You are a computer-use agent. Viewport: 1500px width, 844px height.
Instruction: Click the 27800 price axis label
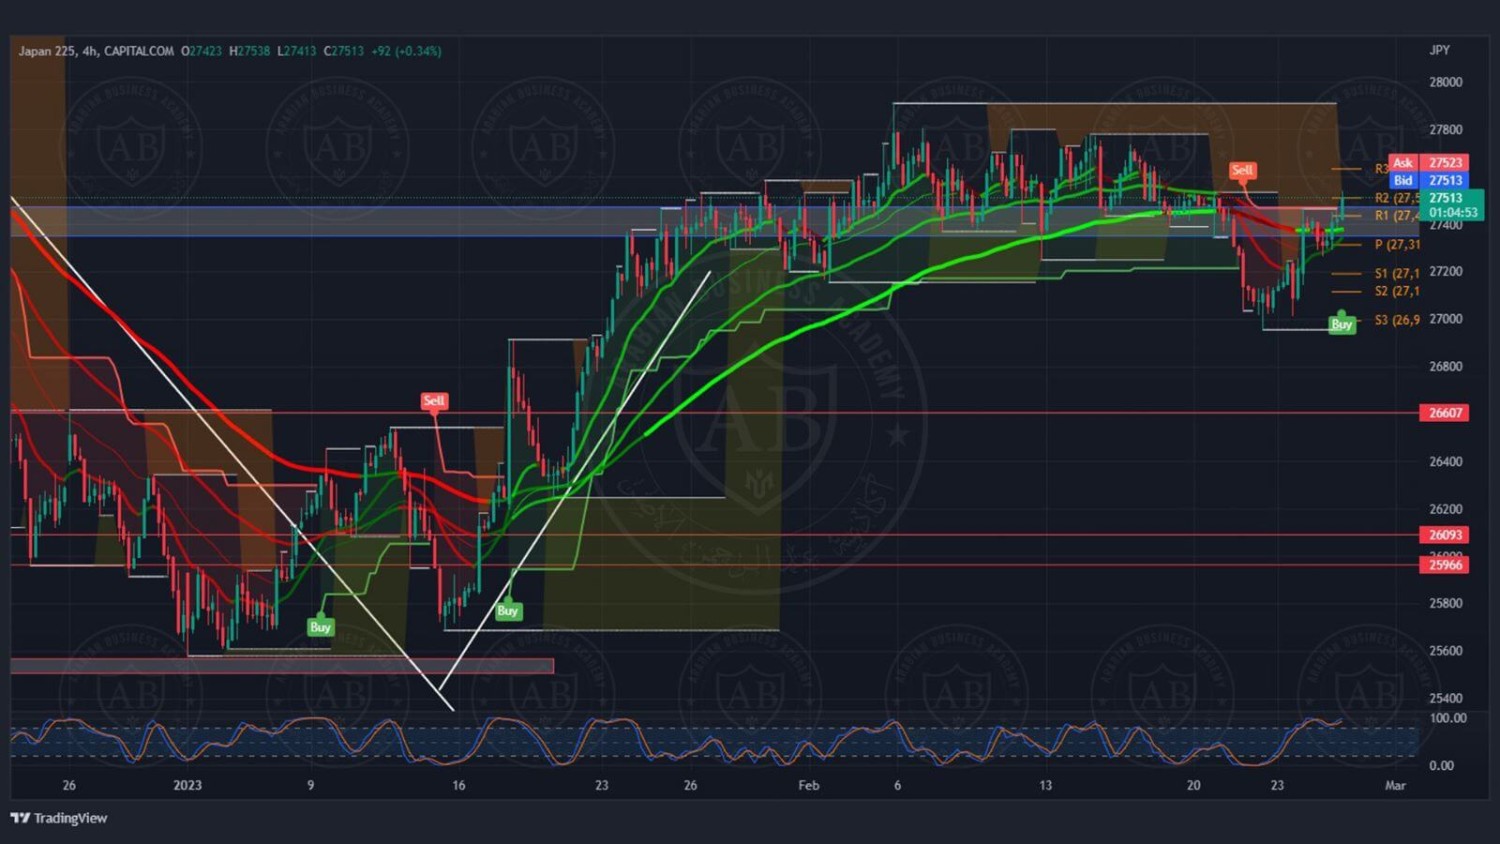tap(1445, 130)
